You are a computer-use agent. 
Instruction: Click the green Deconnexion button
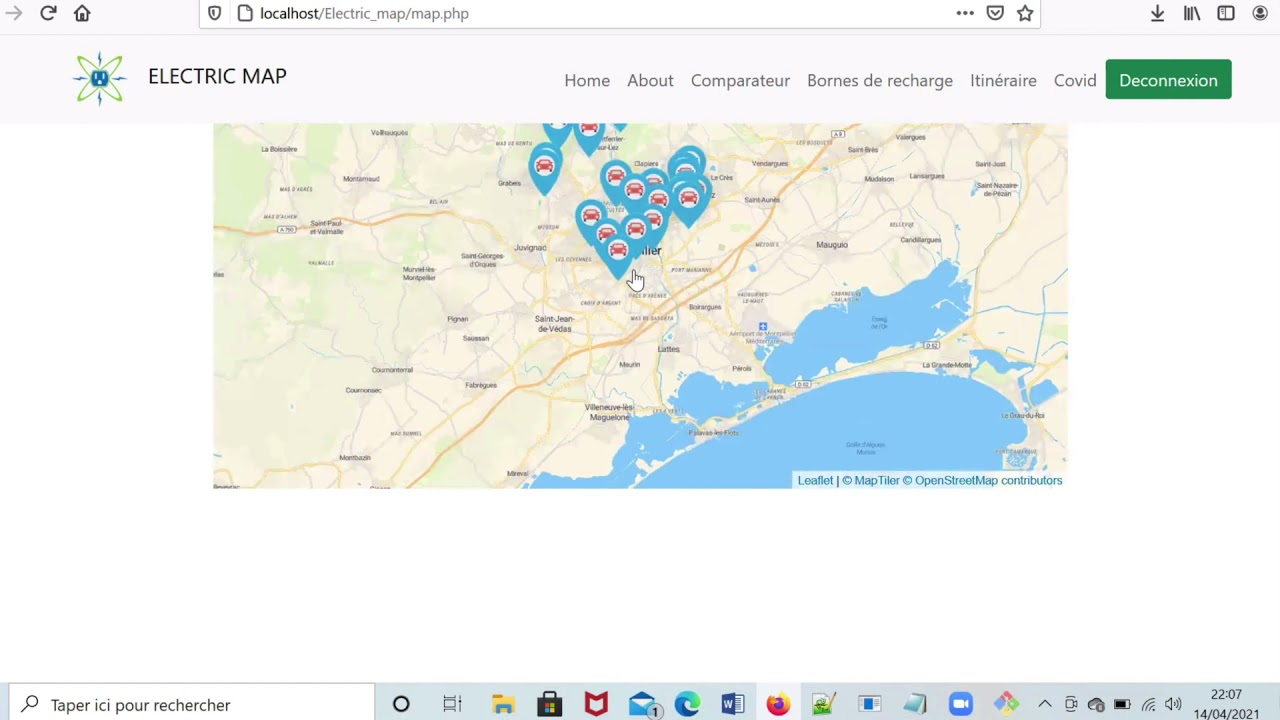coord(1168,80)
